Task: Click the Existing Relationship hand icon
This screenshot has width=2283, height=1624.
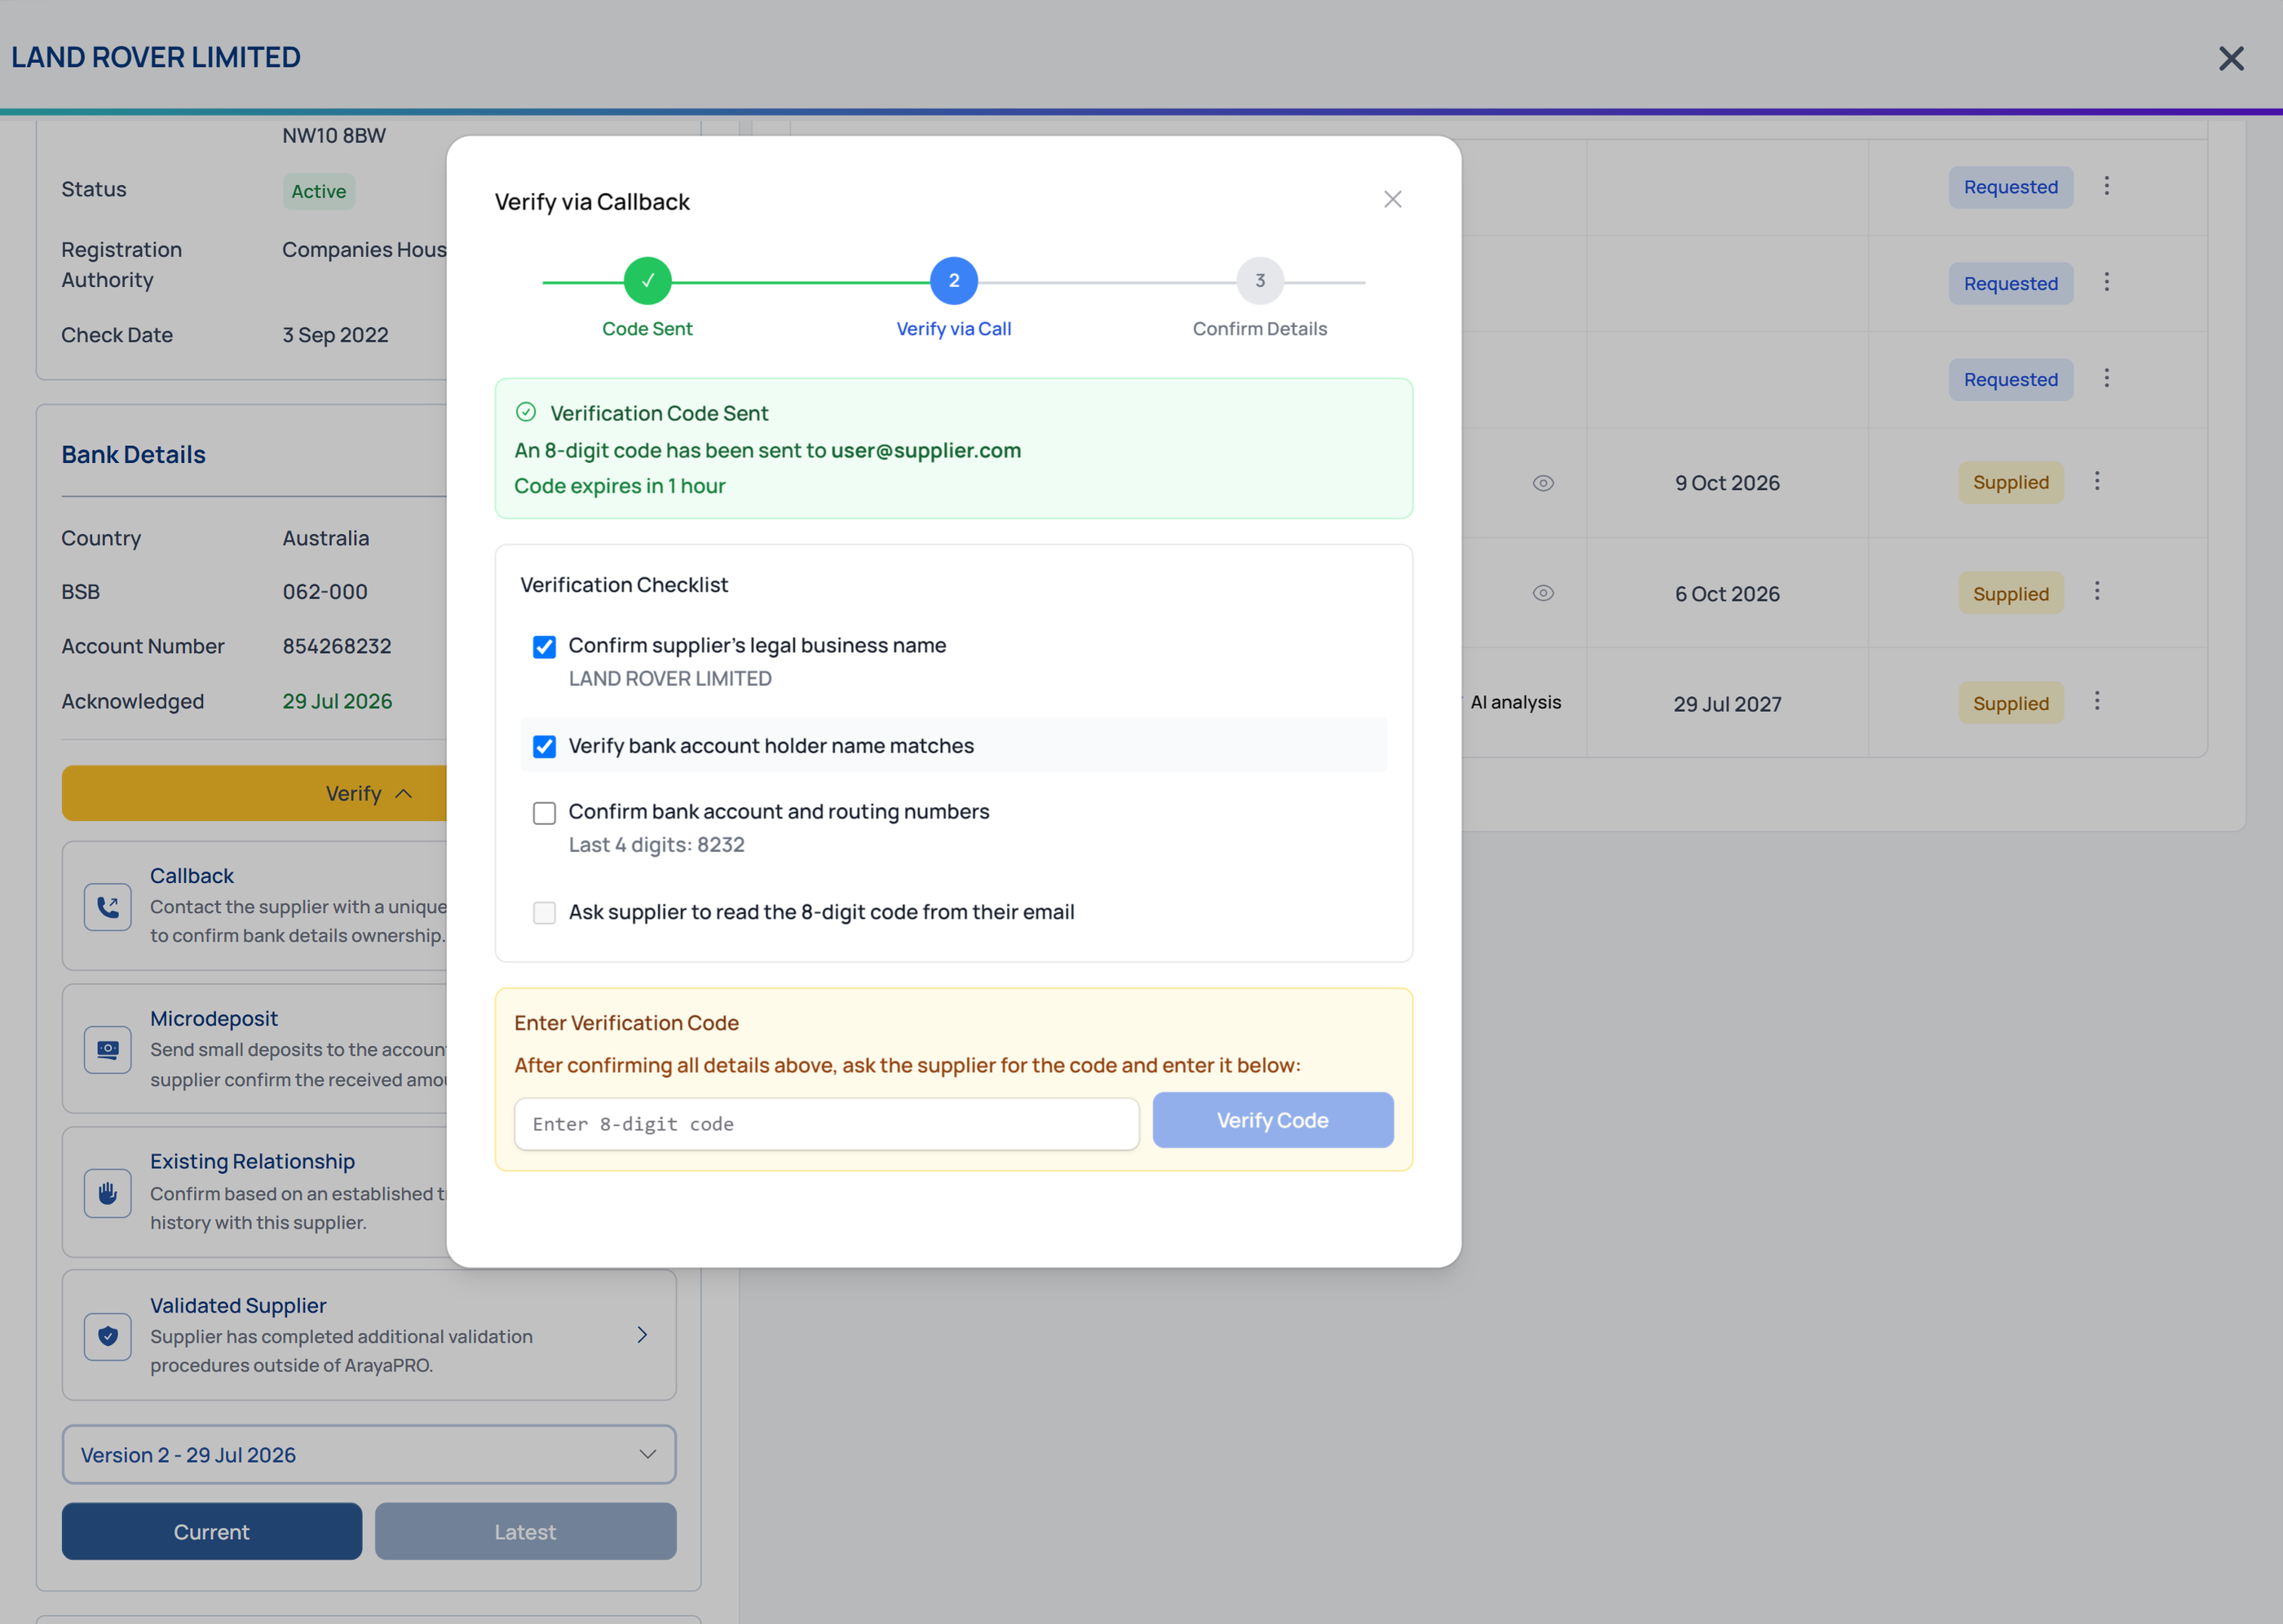Action: pyautogui.click(x=108, y=1193)
